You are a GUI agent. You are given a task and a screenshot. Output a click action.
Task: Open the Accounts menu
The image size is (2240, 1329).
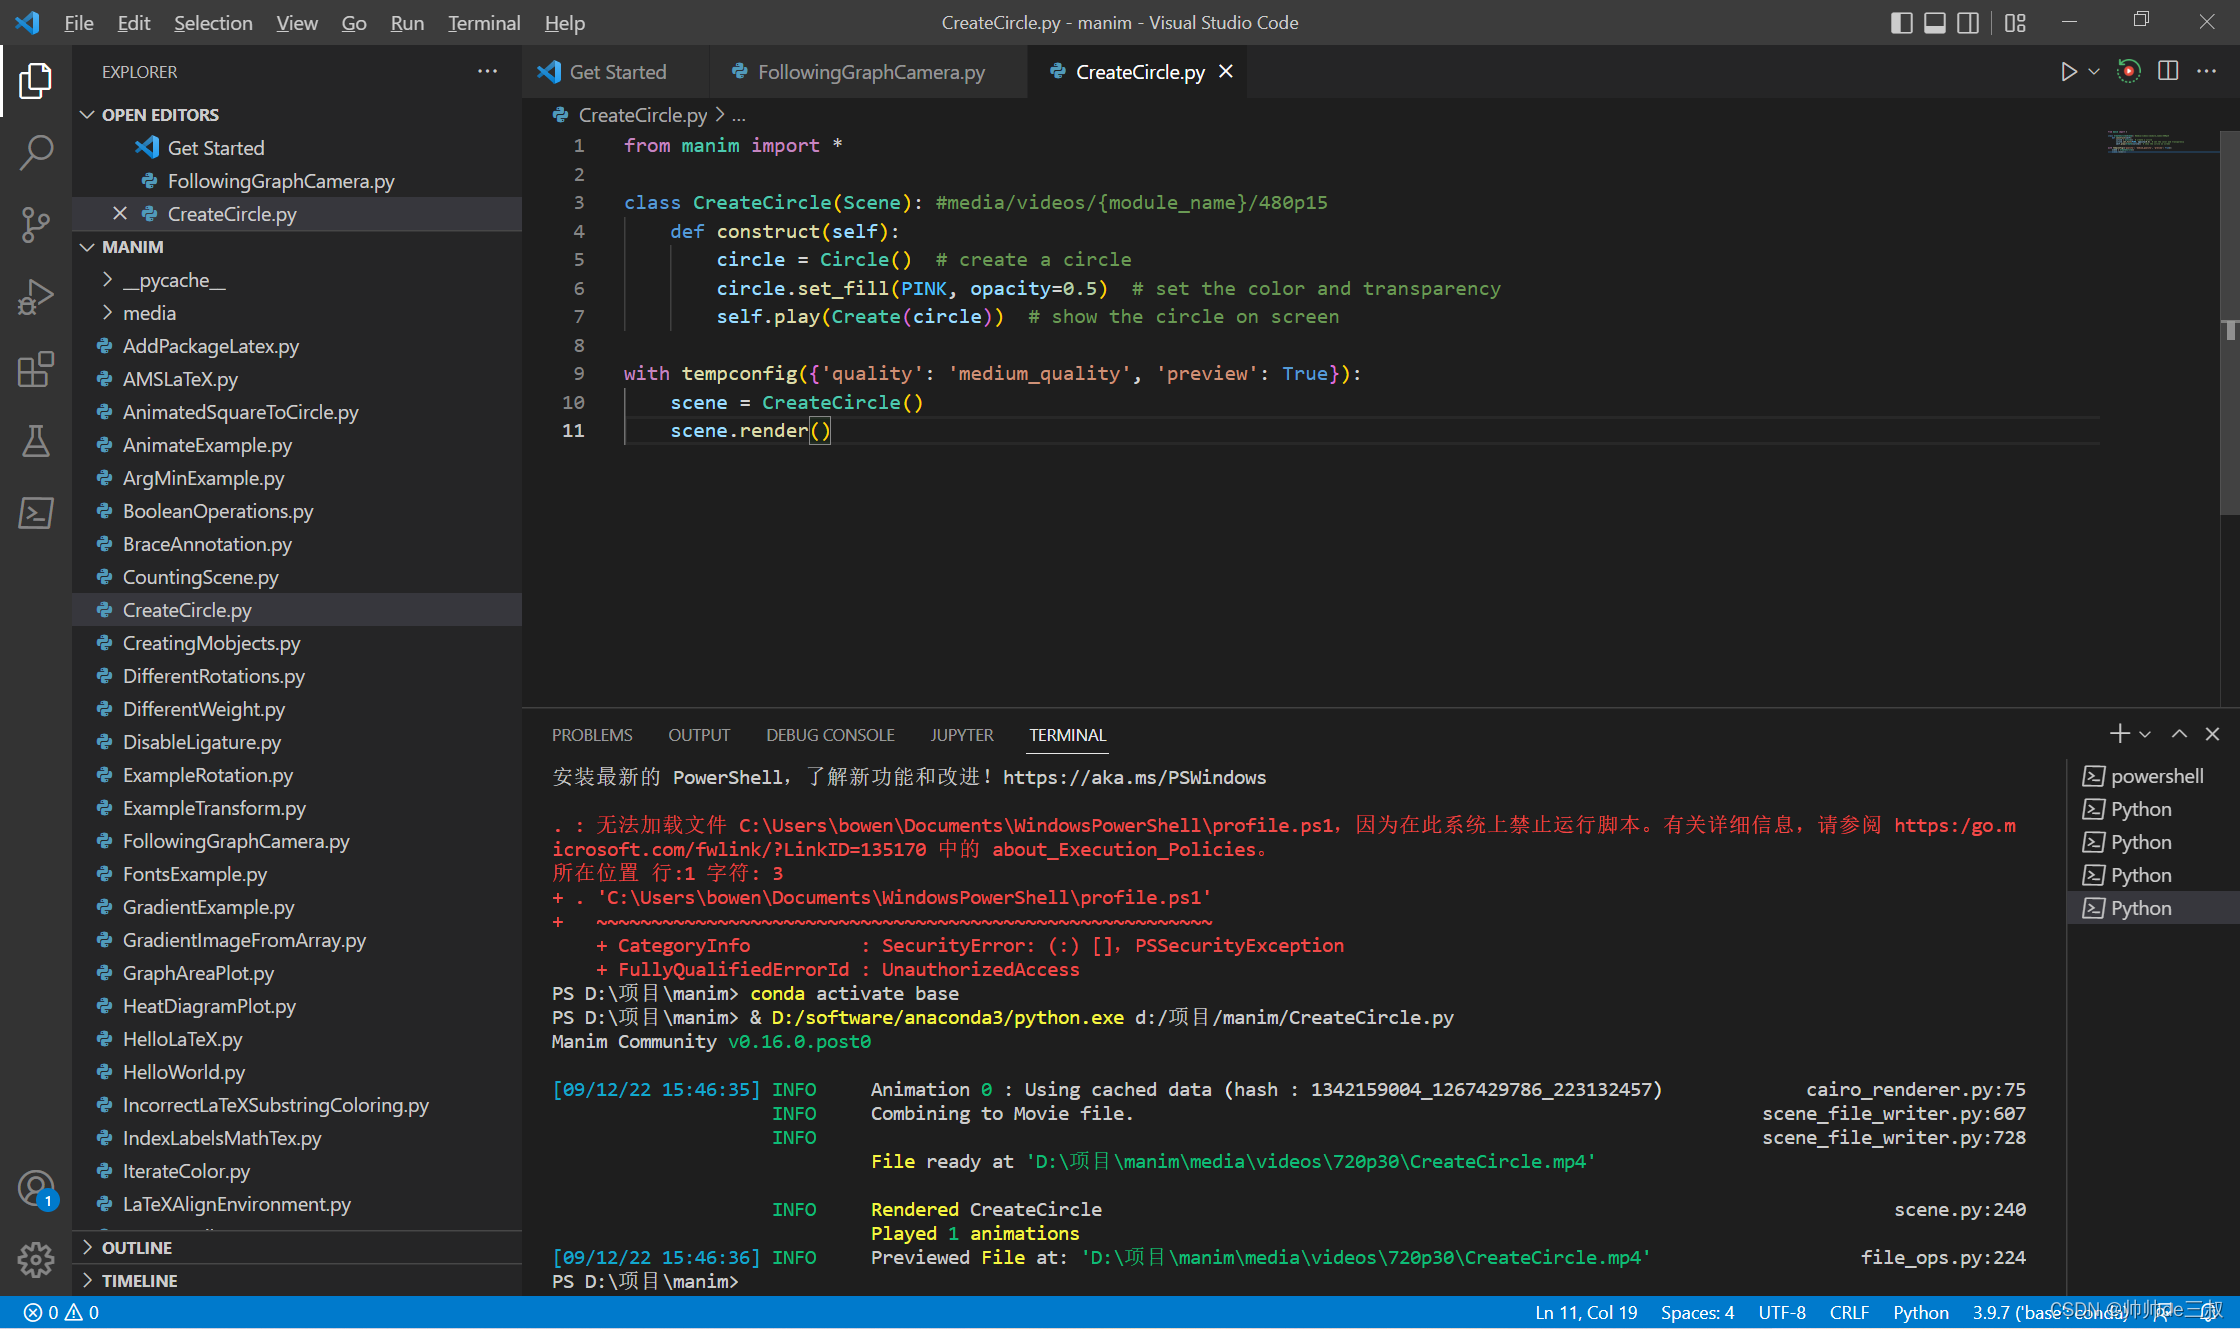coord(35,1189)
